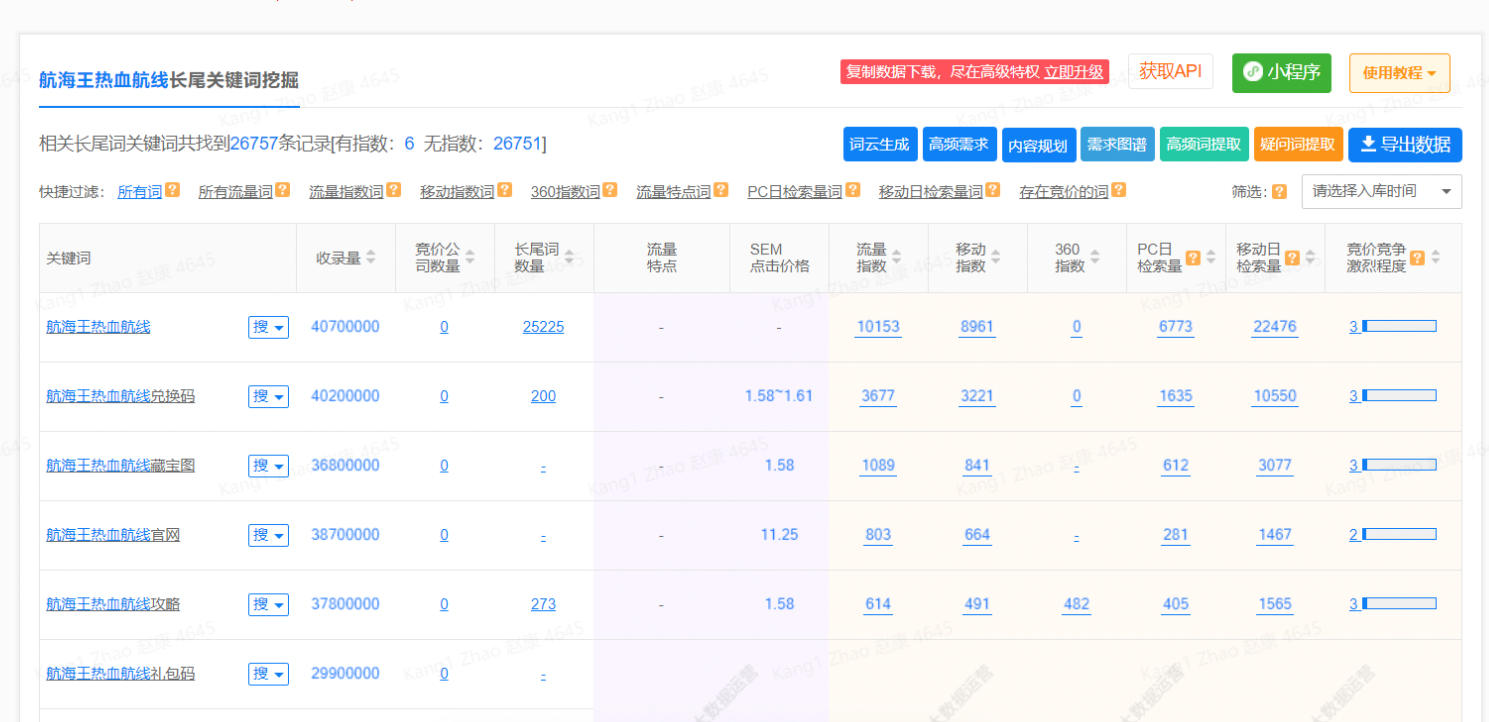Click help icon next to 流量特点词 filter

click(721, 189)
